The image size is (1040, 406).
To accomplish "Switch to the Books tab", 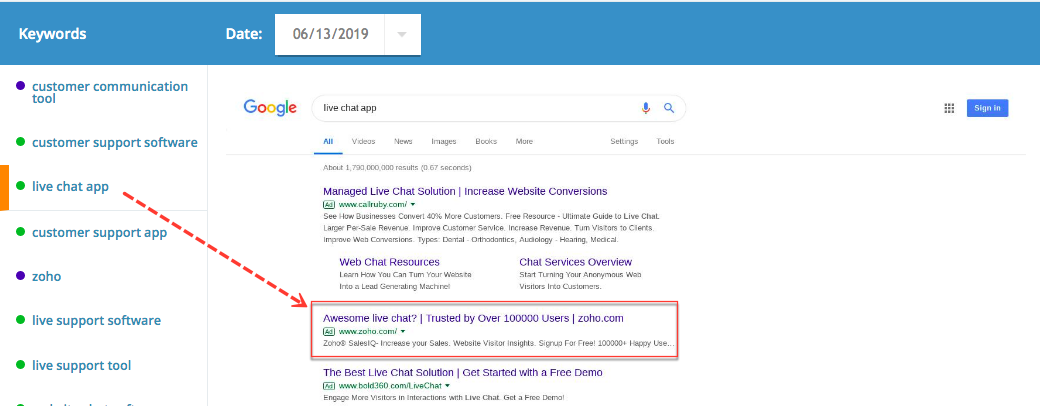I will (x=486, y=141).
